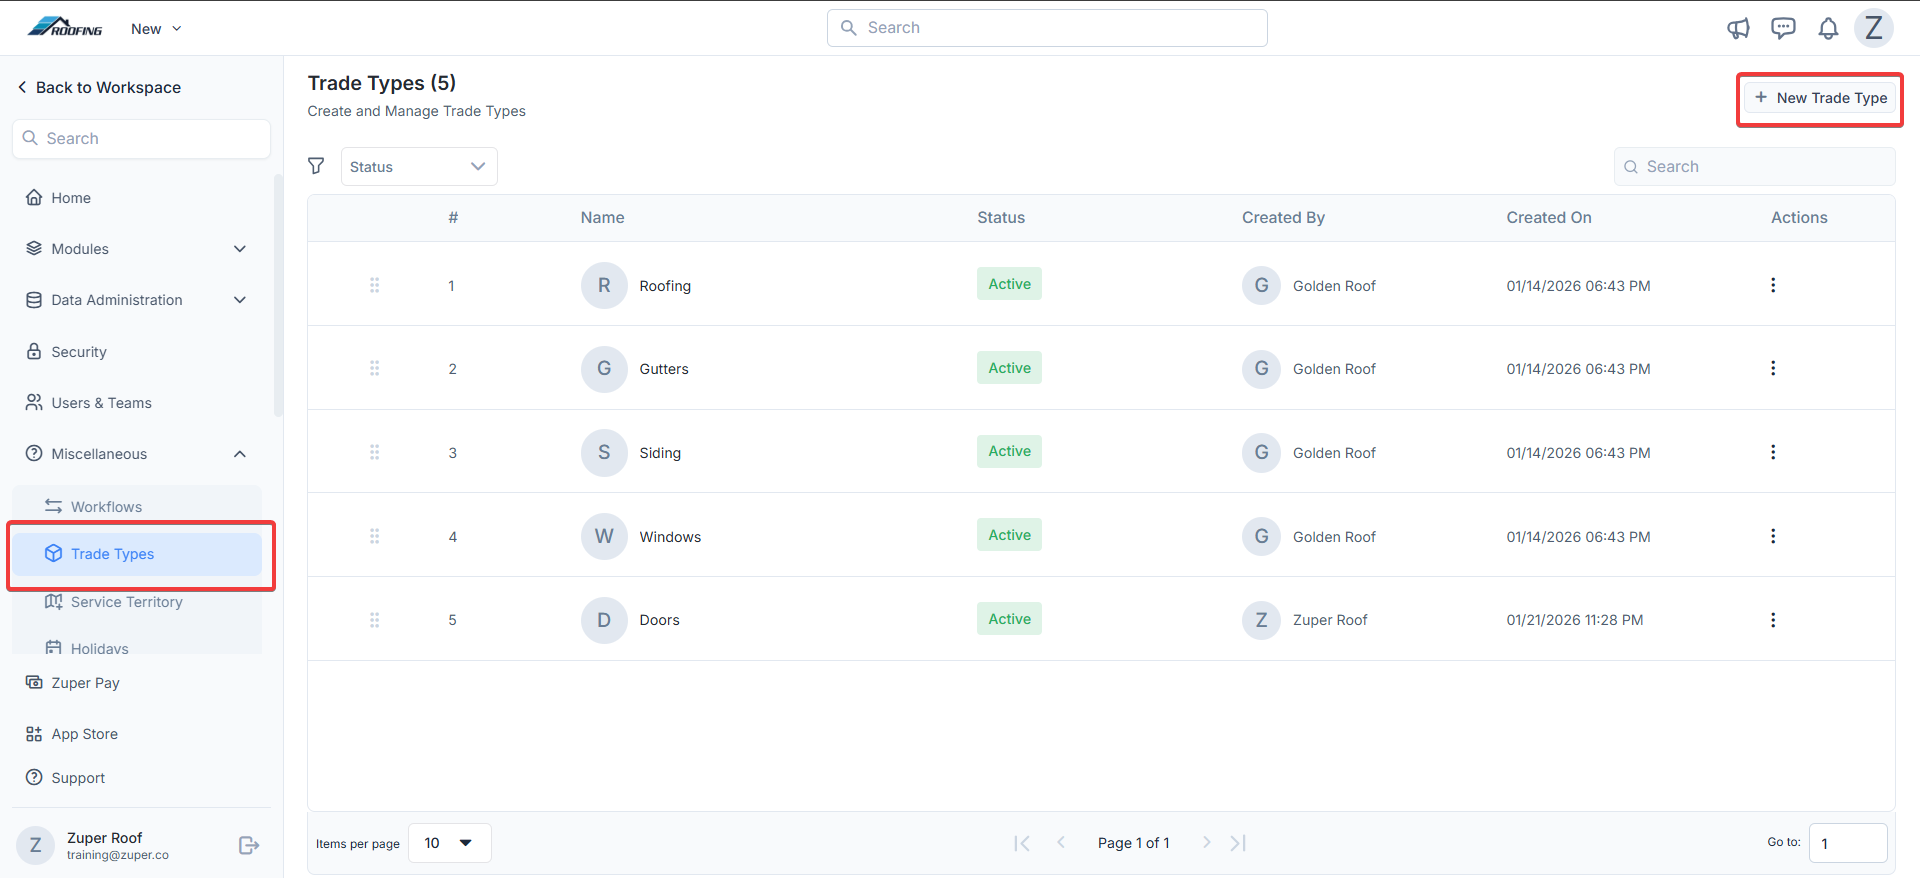Go to the next page arrow
The image size is (1920, 878).
click(1207, 843)
